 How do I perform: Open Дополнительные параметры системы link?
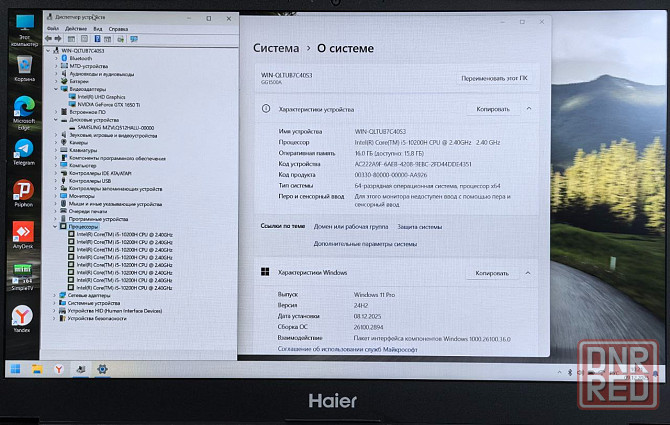[x=365, y=244]
